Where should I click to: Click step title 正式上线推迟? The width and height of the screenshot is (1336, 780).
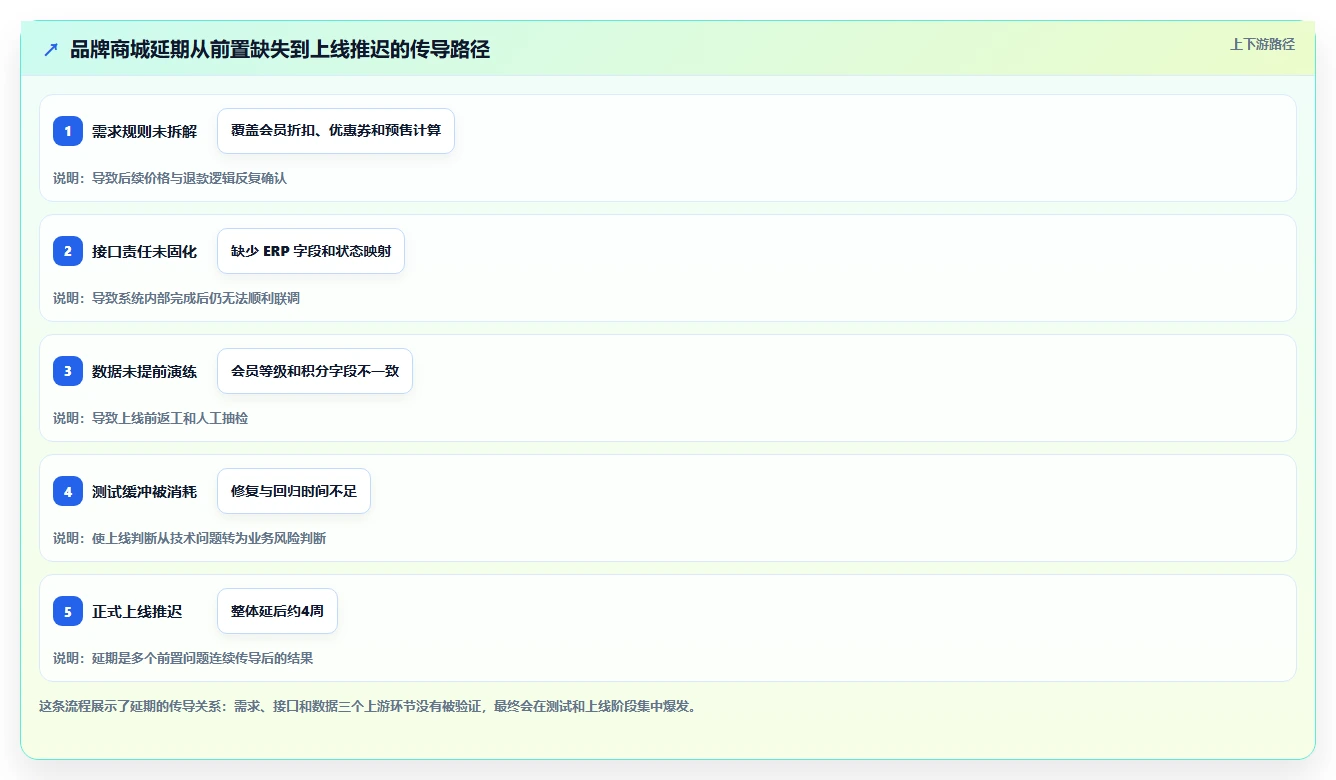[137, 611]
